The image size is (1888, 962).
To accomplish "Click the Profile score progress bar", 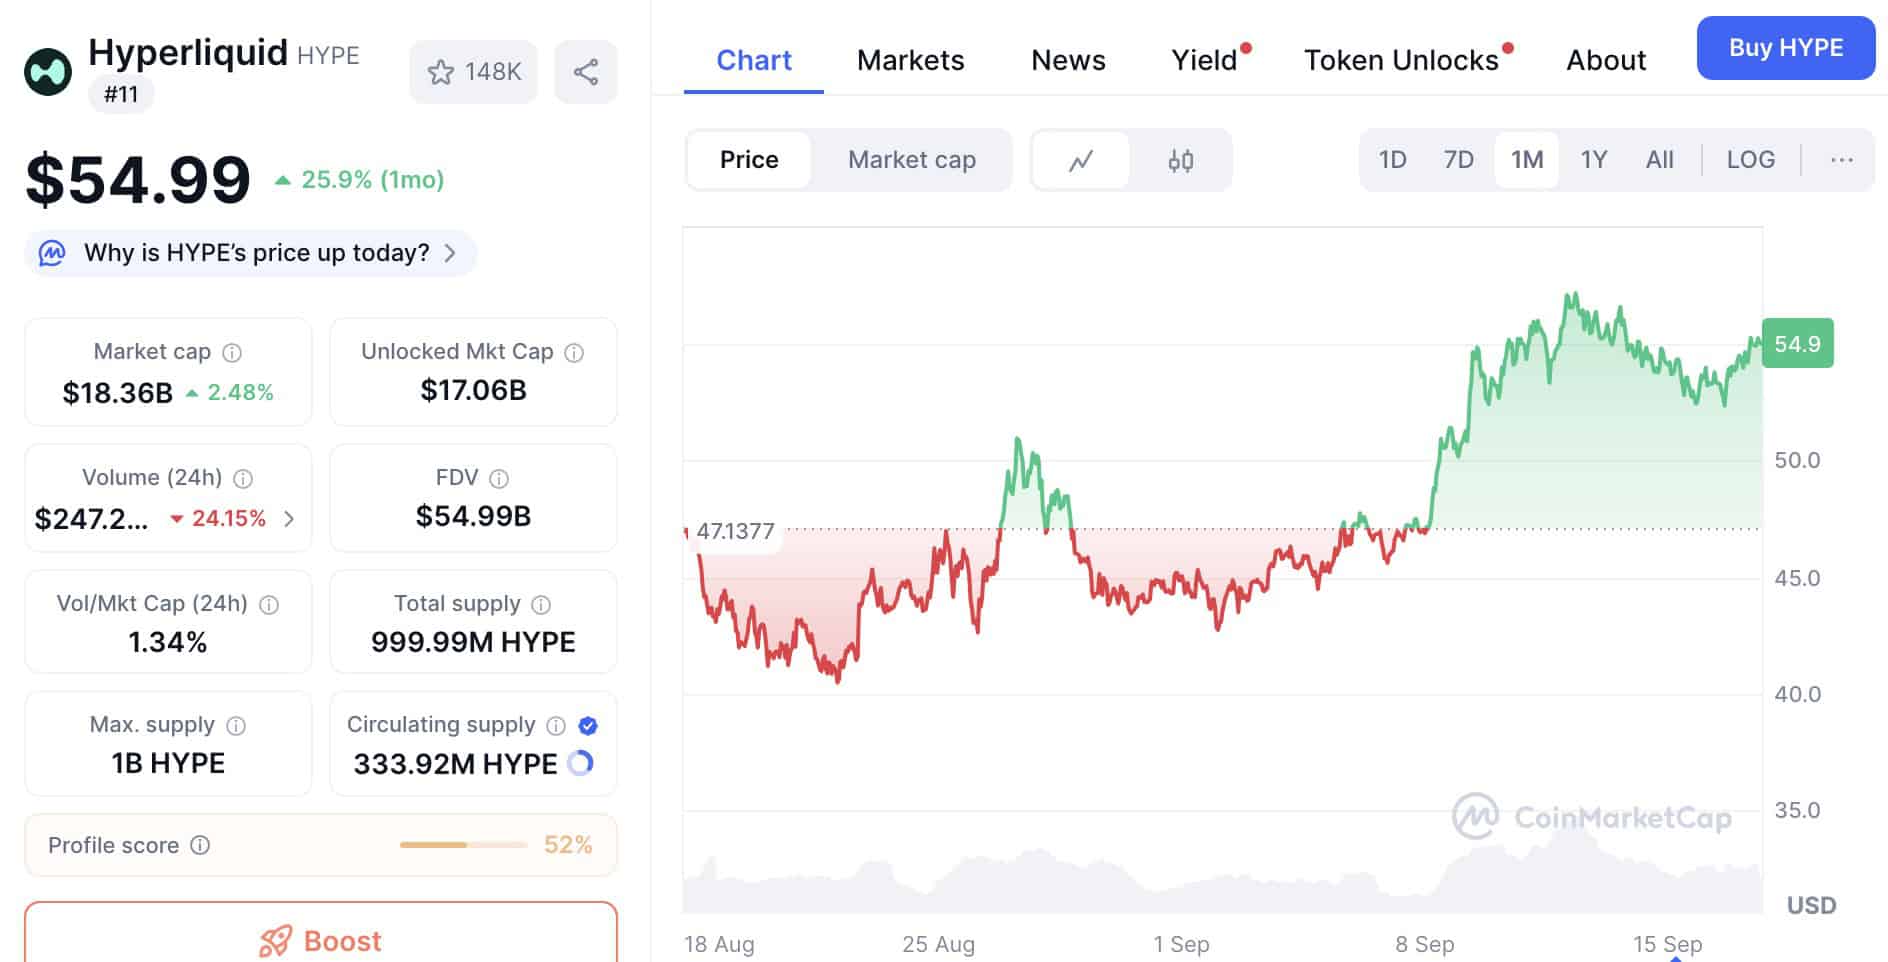I will coord(463,846).
